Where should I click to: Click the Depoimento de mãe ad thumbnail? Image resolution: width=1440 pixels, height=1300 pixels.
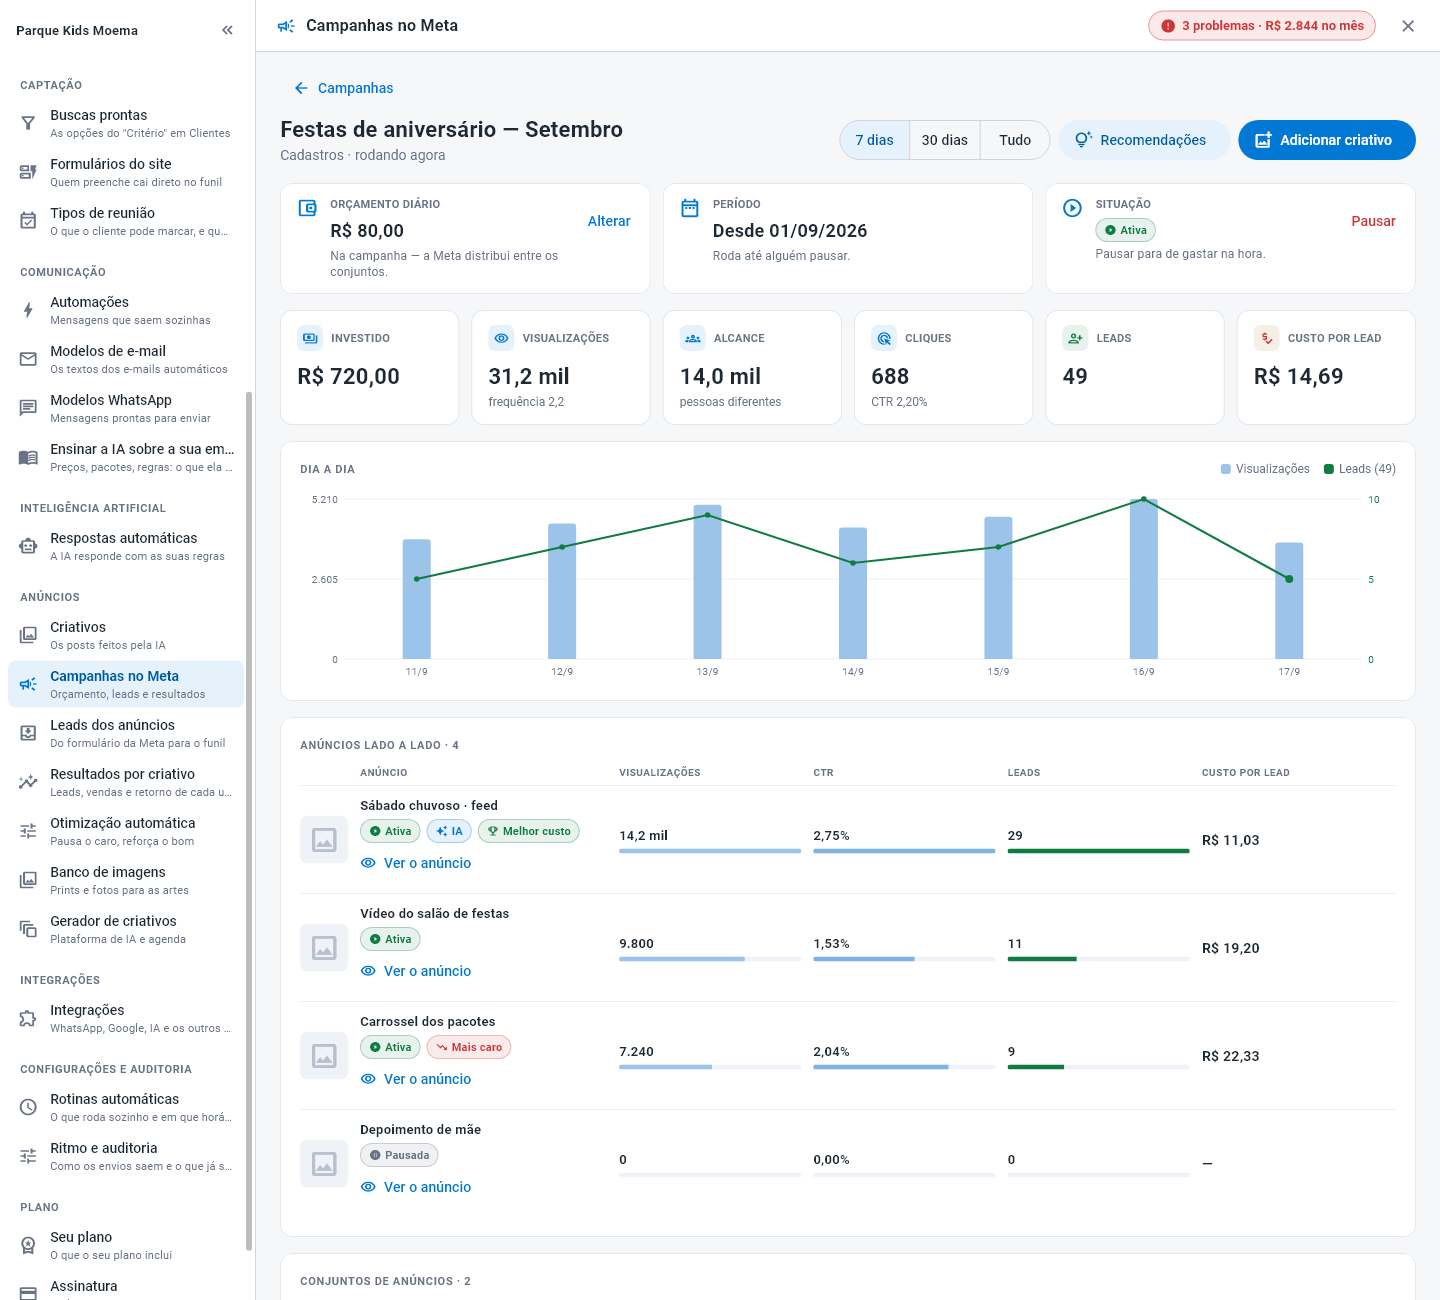(324, 1164)
